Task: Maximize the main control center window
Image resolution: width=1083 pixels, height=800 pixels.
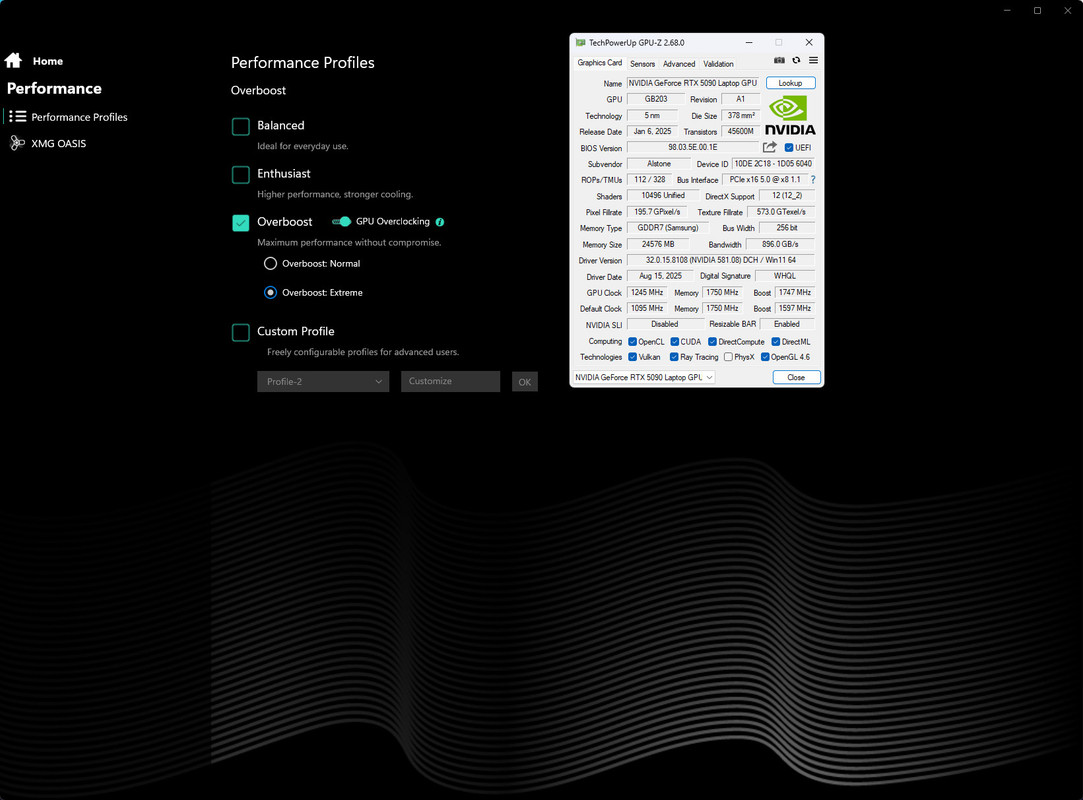Action: [x=1037, y=10]
